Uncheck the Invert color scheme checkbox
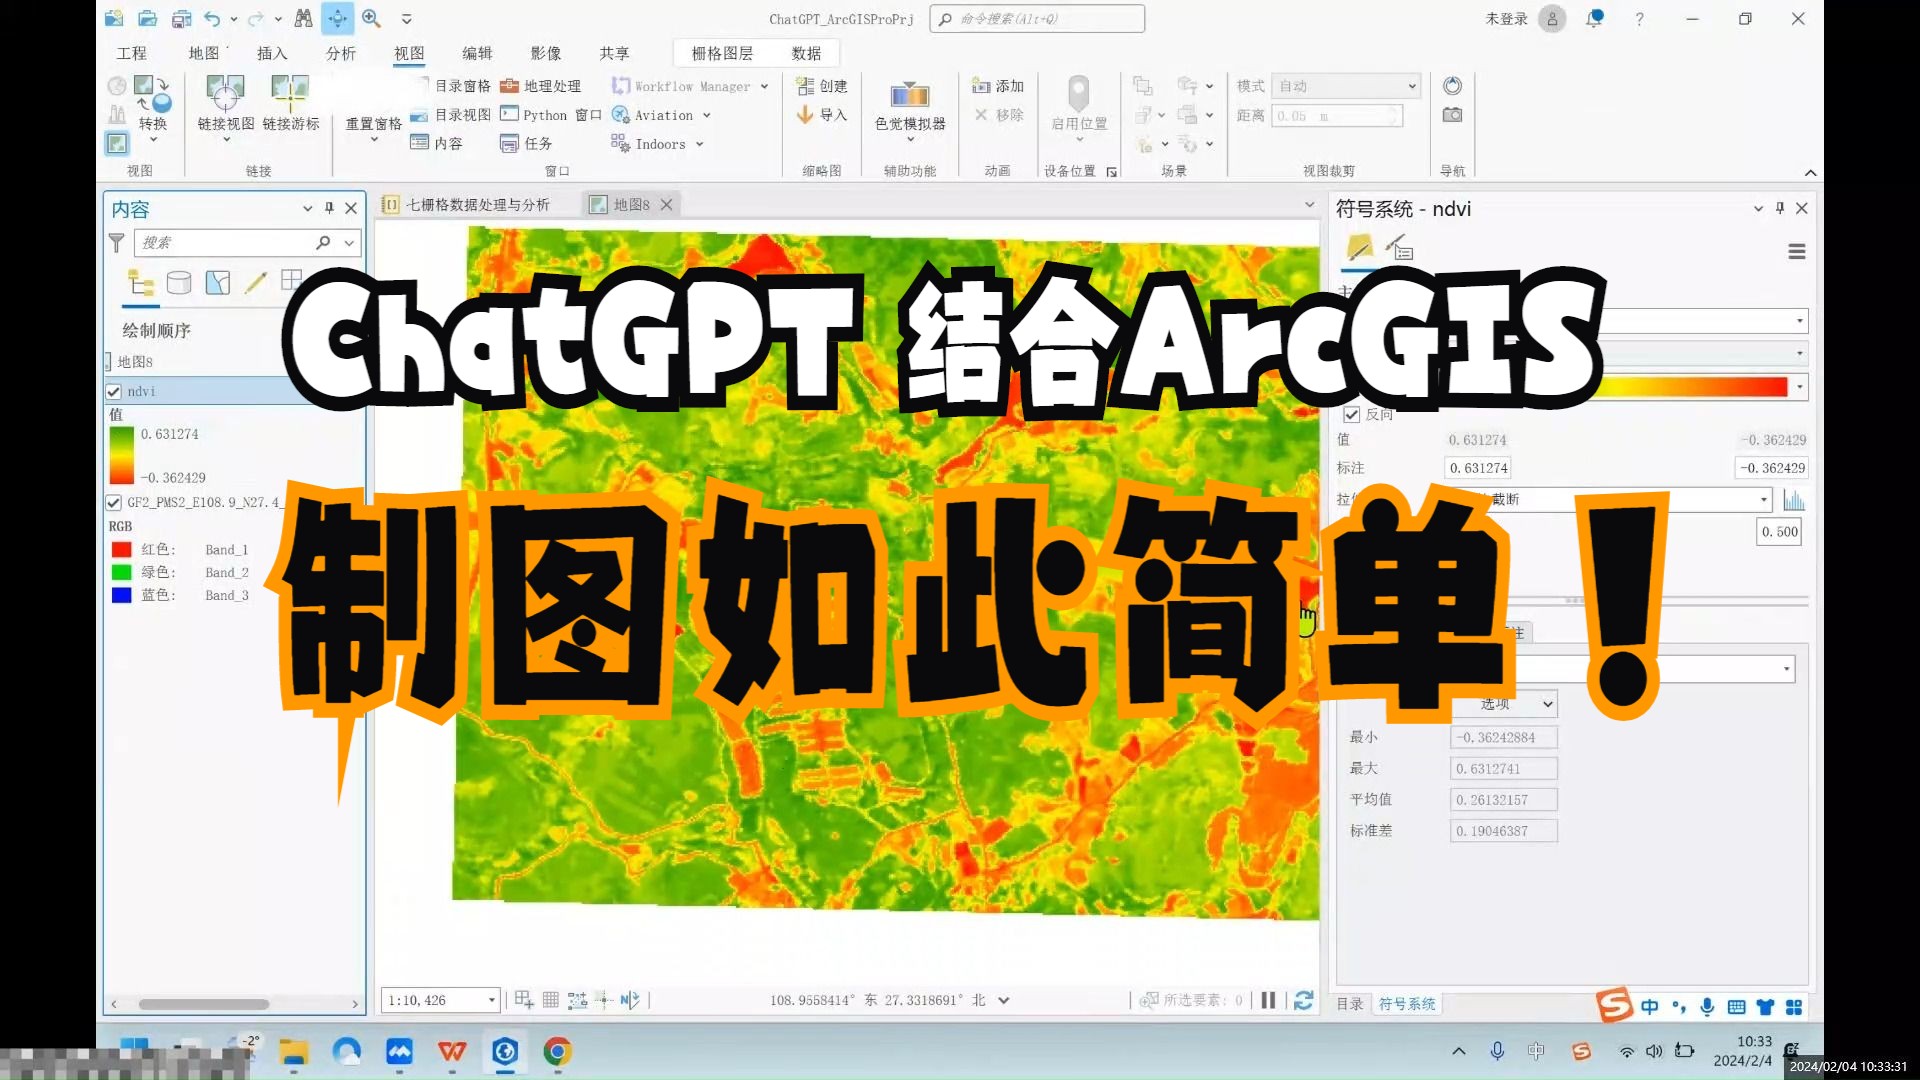Image resolution: width=1920 pixels, height=1080 pixels. point(1352,415)
